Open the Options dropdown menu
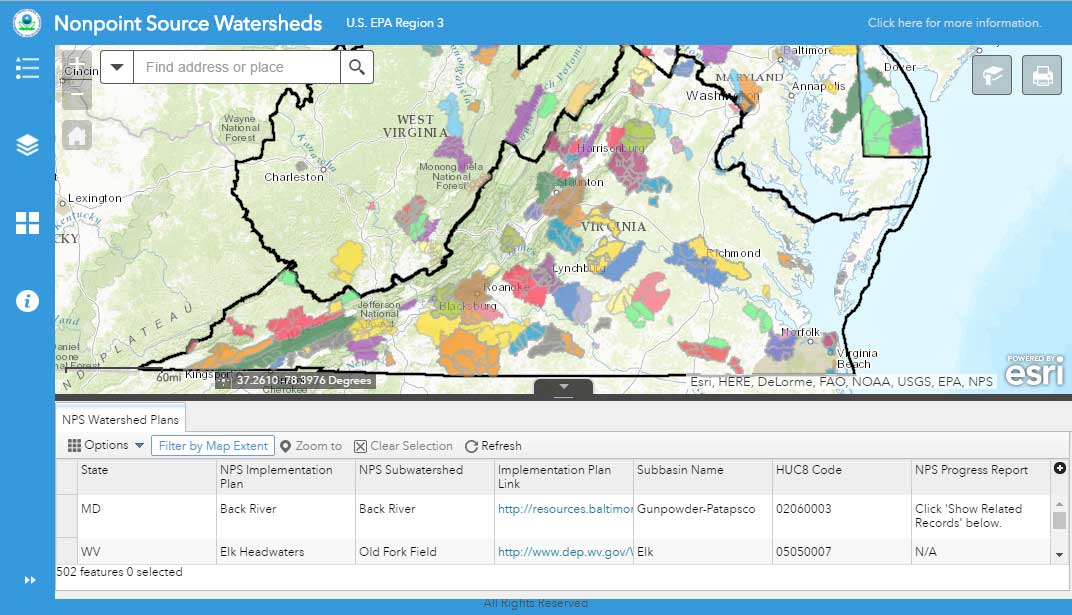 tap(106, 445)
